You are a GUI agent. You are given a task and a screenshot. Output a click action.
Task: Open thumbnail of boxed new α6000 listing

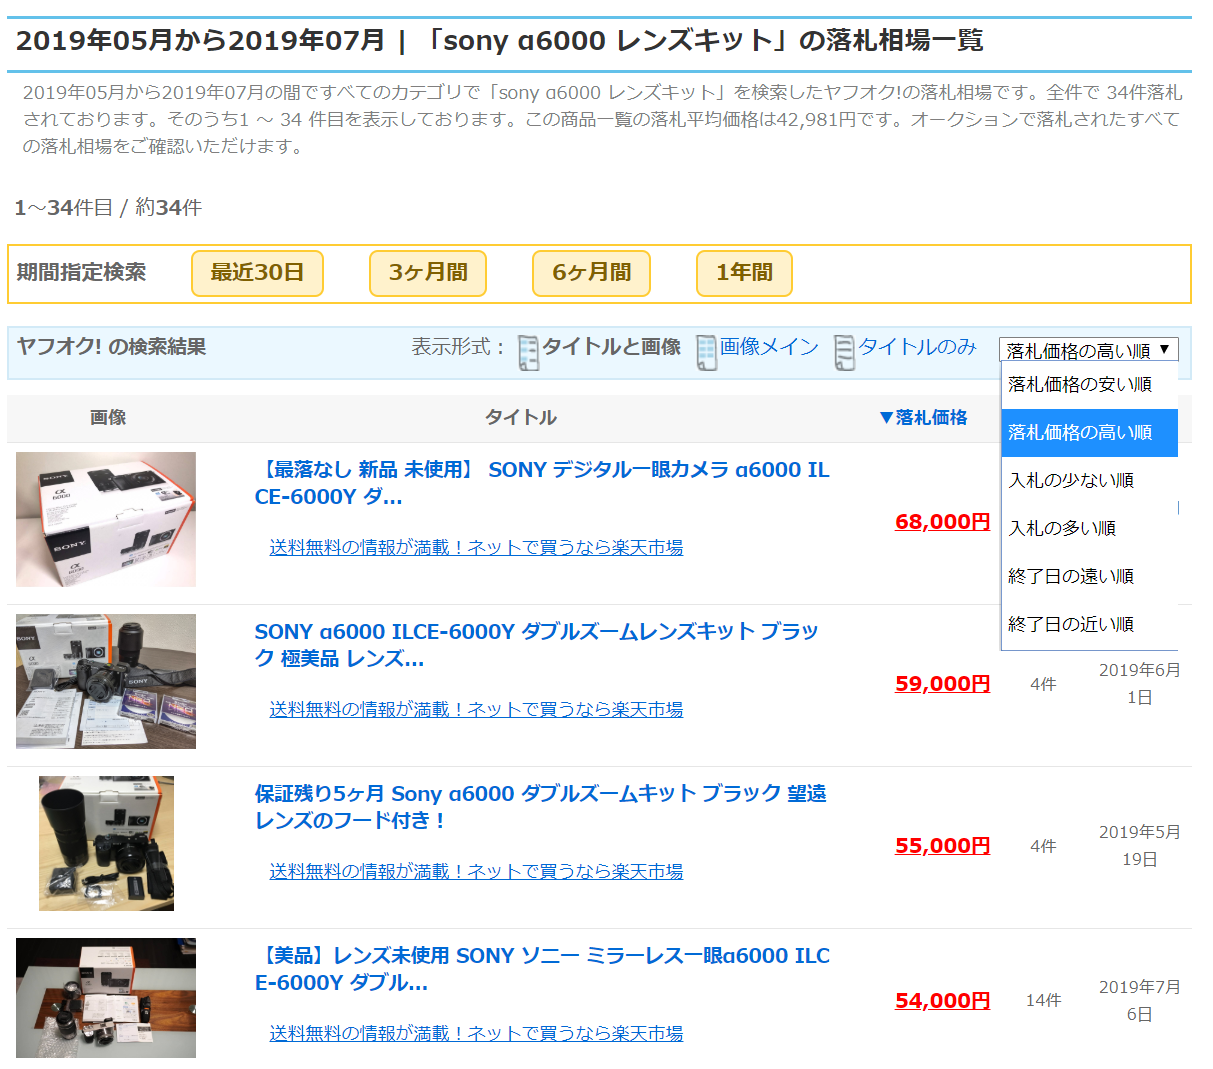click(106, 519)
